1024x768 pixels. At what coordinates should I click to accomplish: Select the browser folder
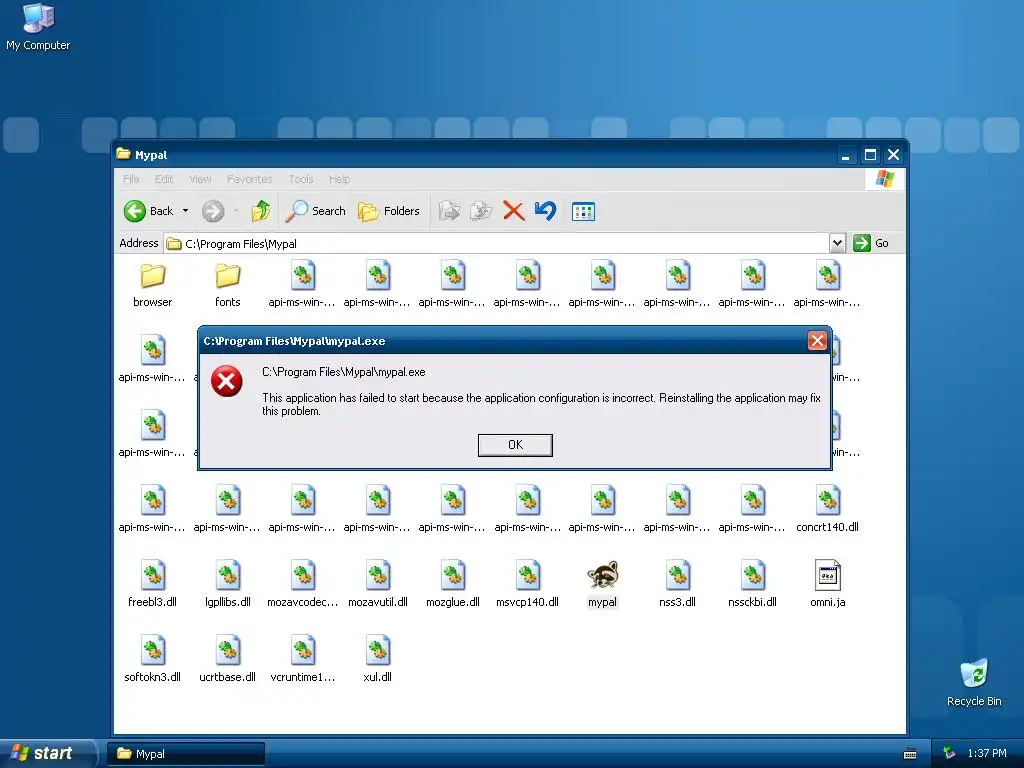[153, 285]
